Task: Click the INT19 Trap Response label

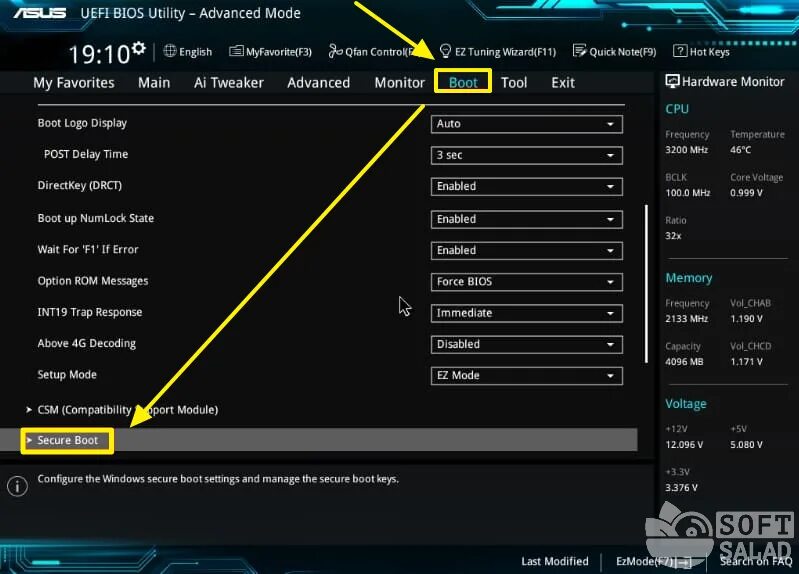Action: (90, 312)
